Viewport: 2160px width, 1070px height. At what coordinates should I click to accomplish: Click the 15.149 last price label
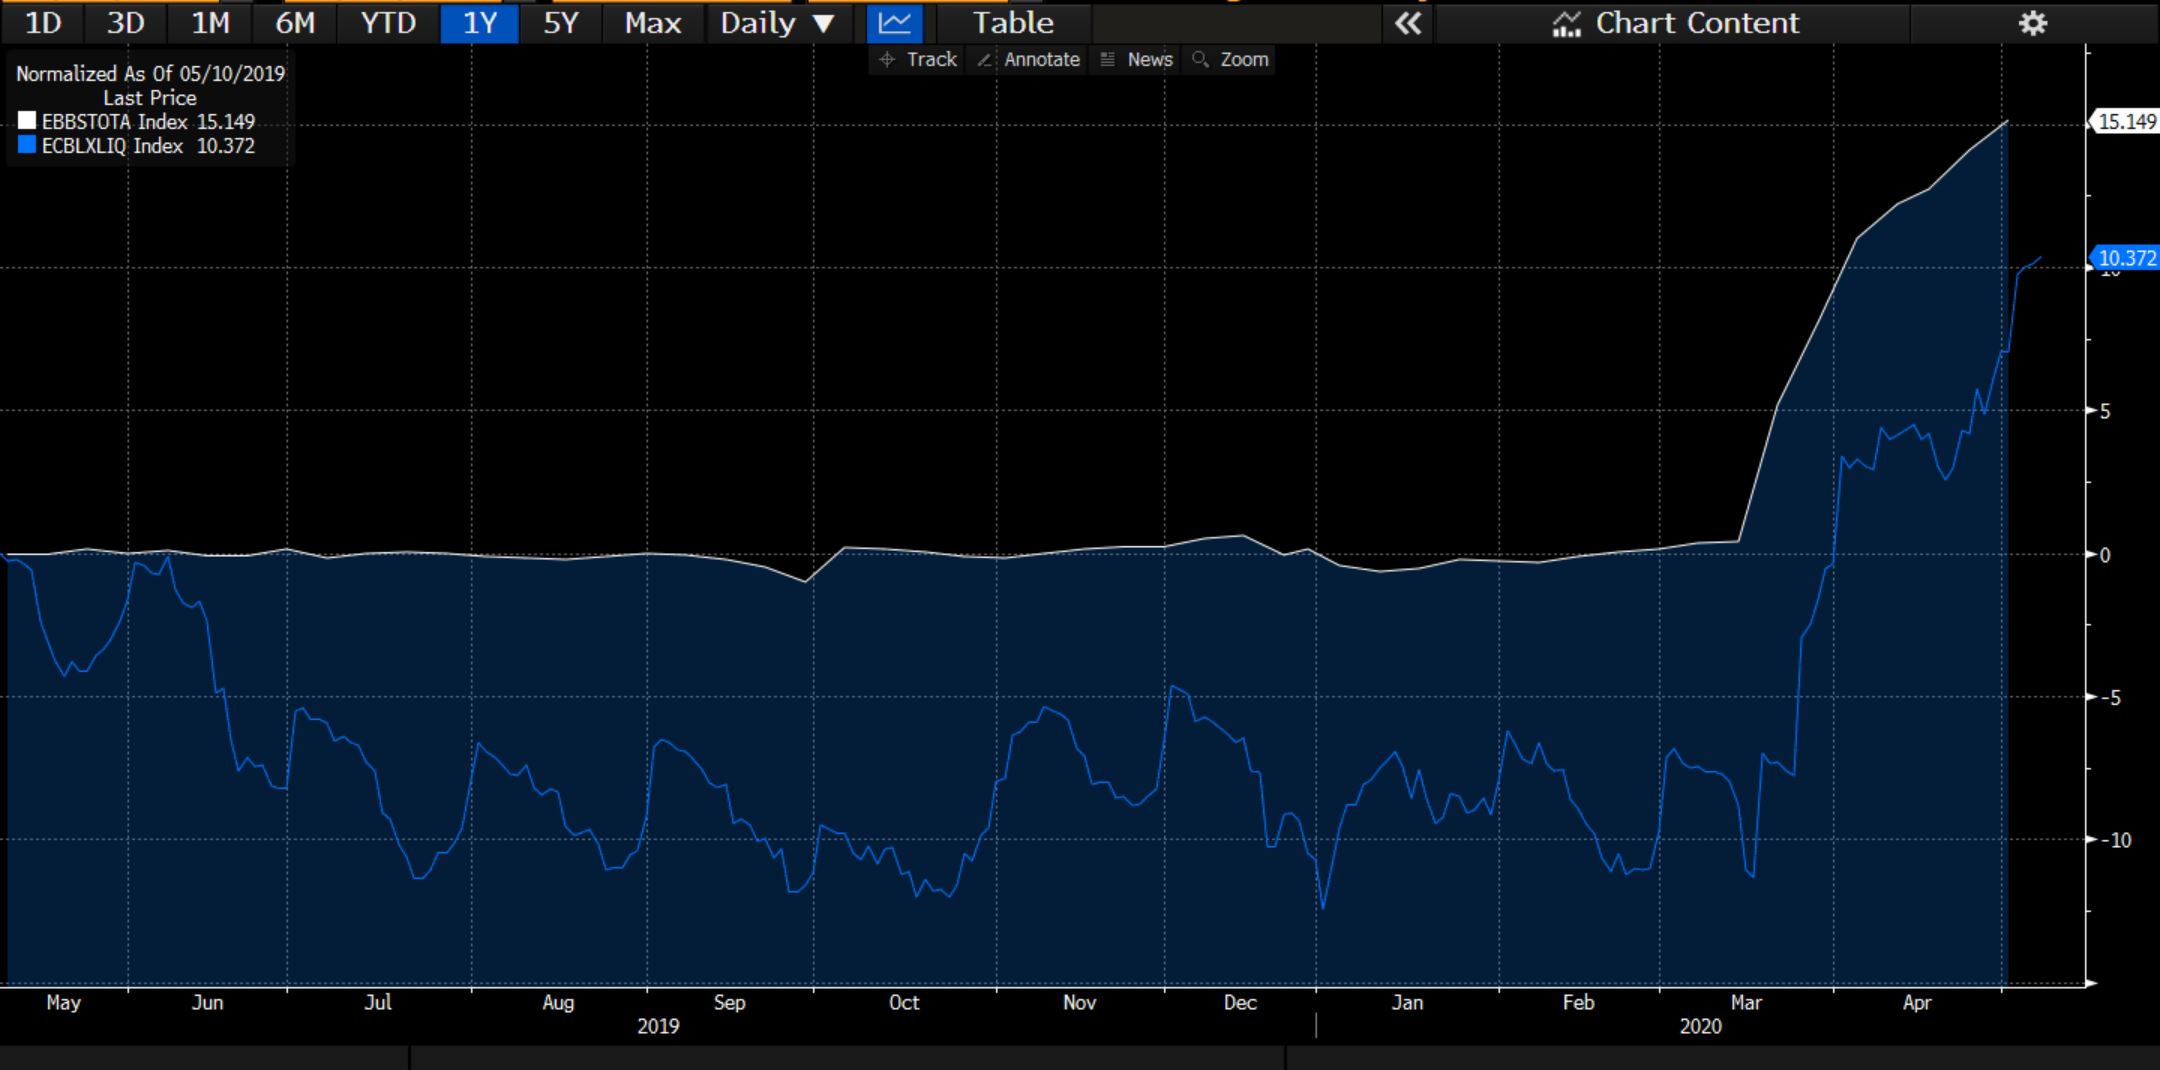click(x=2126, y=122)
